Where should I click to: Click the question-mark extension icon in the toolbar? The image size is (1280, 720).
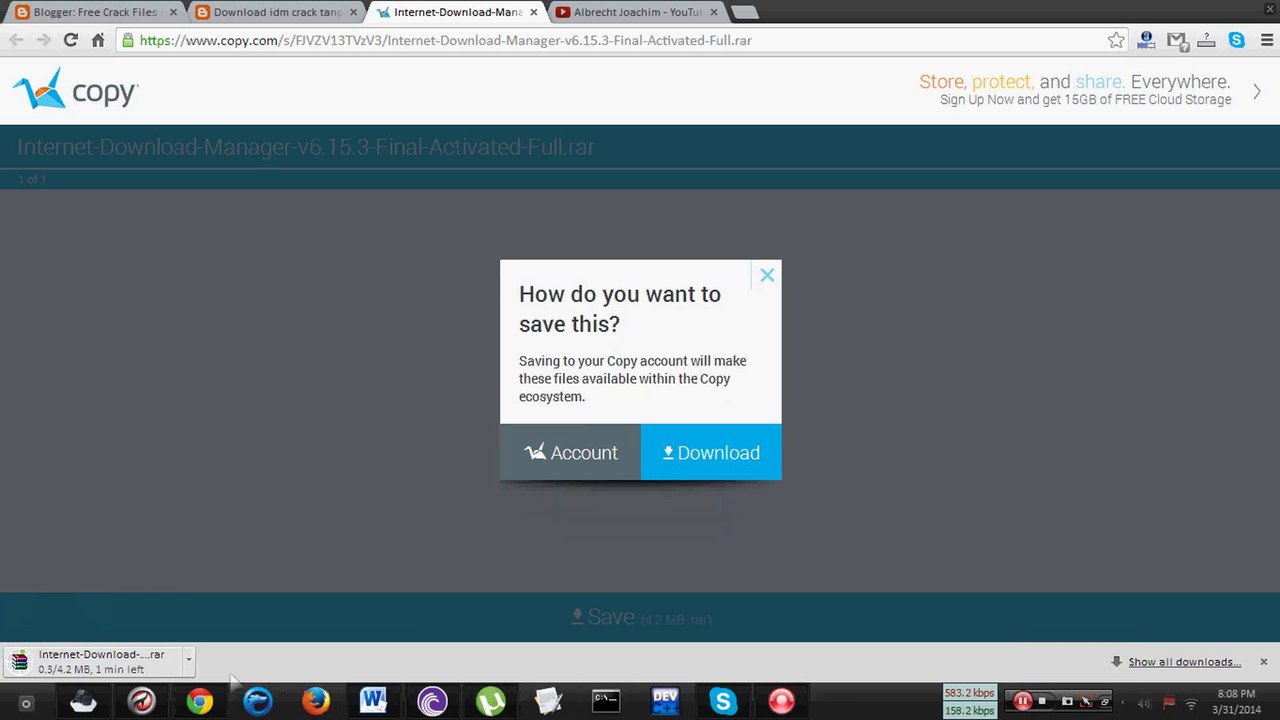click(1207, 40)
